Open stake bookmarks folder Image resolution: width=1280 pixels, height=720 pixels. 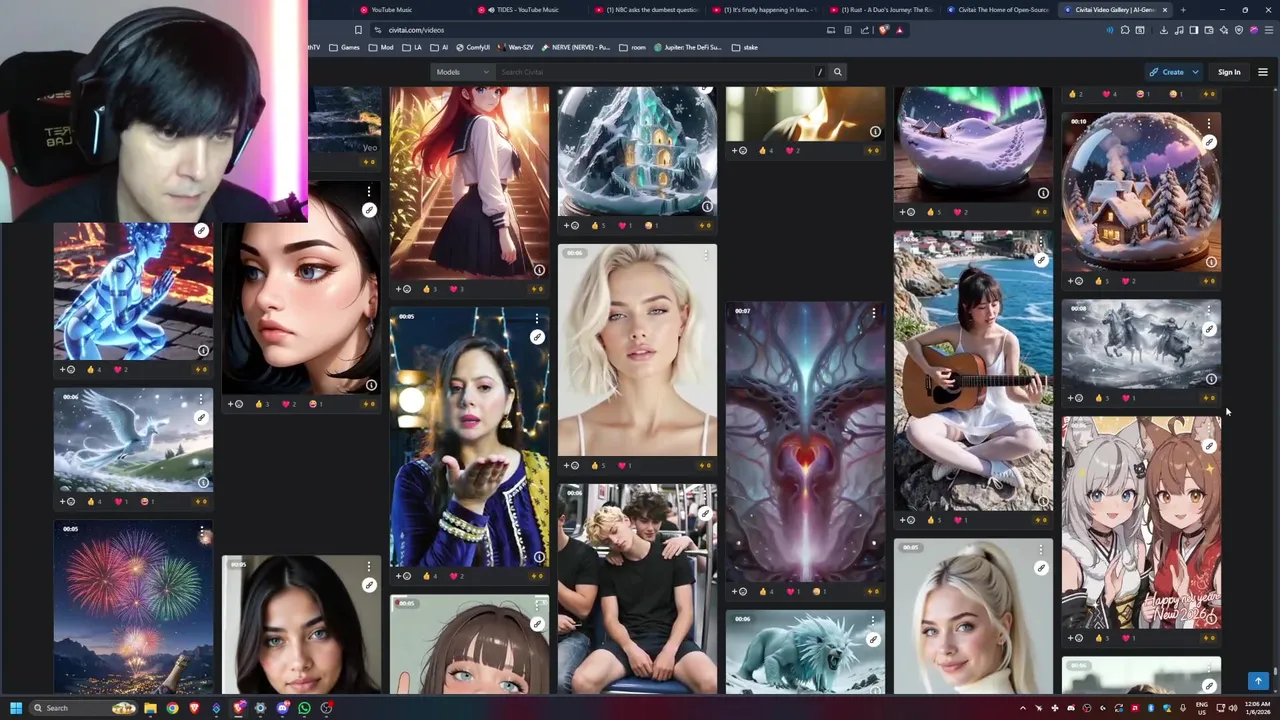745,47
